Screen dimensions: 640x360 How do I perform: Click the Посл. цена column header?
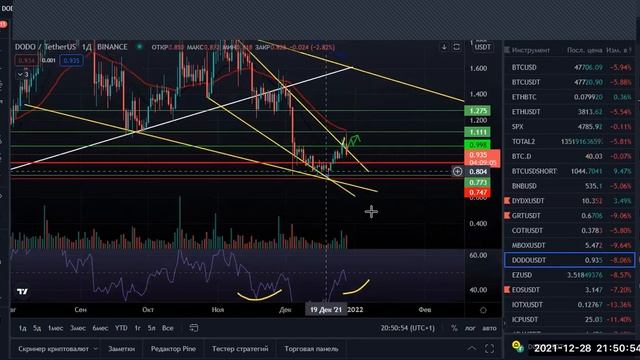(584, 50)
